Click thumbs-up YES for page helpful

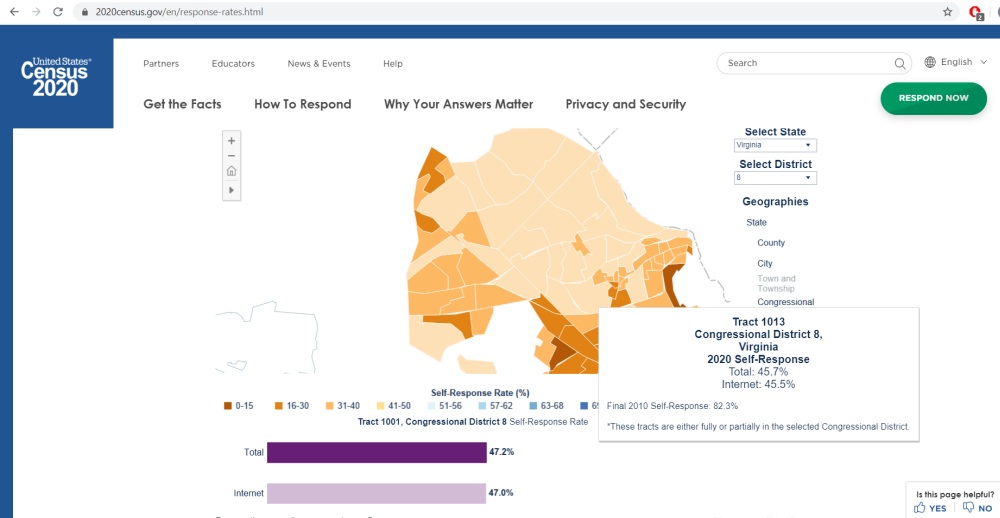coord(930,508)
